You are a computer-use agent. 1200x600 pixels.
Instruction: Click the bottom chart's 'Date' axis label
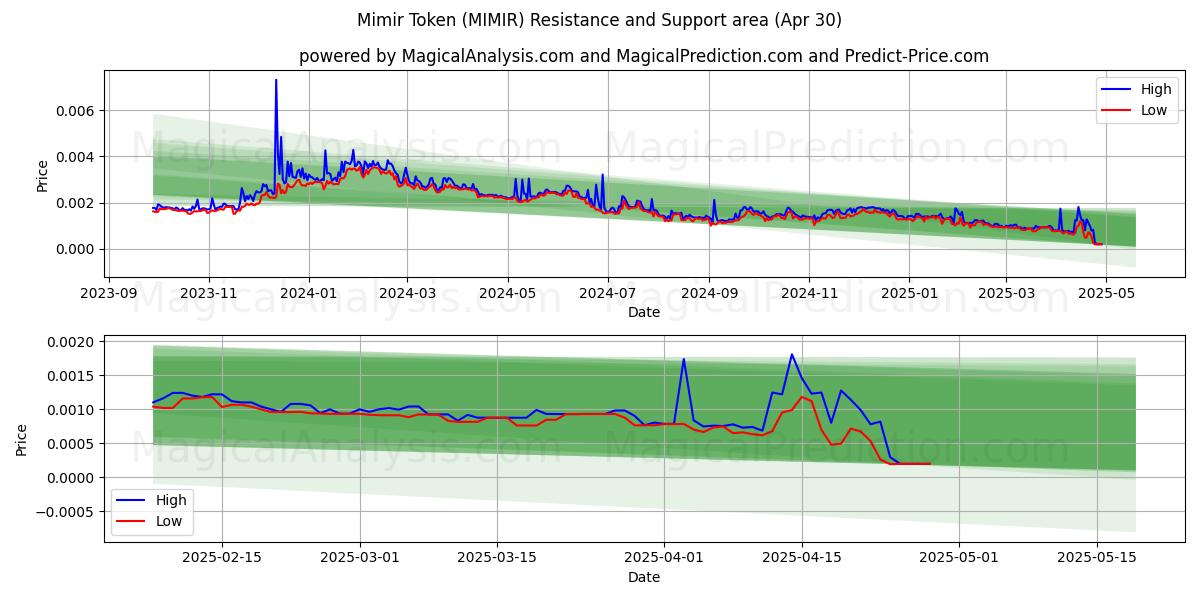pos(644,577)
